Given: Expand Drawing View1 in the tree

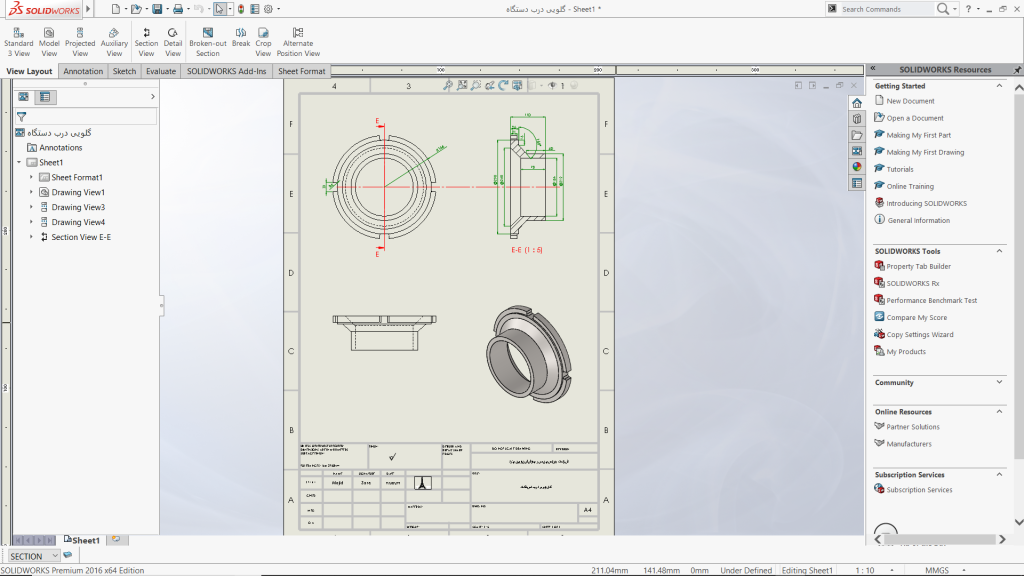Looking at the screenshot, I should click(x=31, y=192).
